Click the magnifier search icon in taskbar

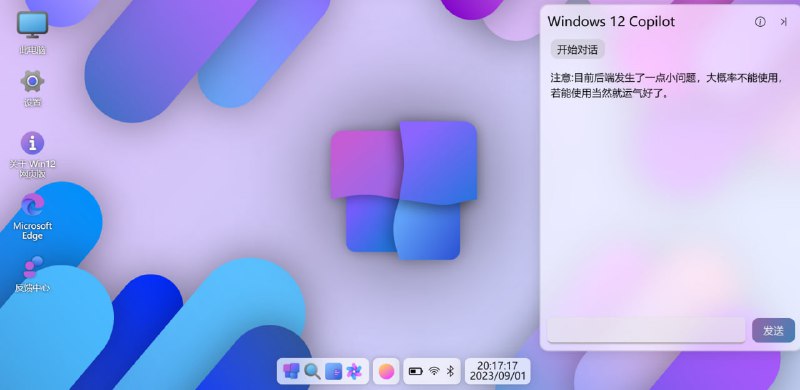(312, 371)
